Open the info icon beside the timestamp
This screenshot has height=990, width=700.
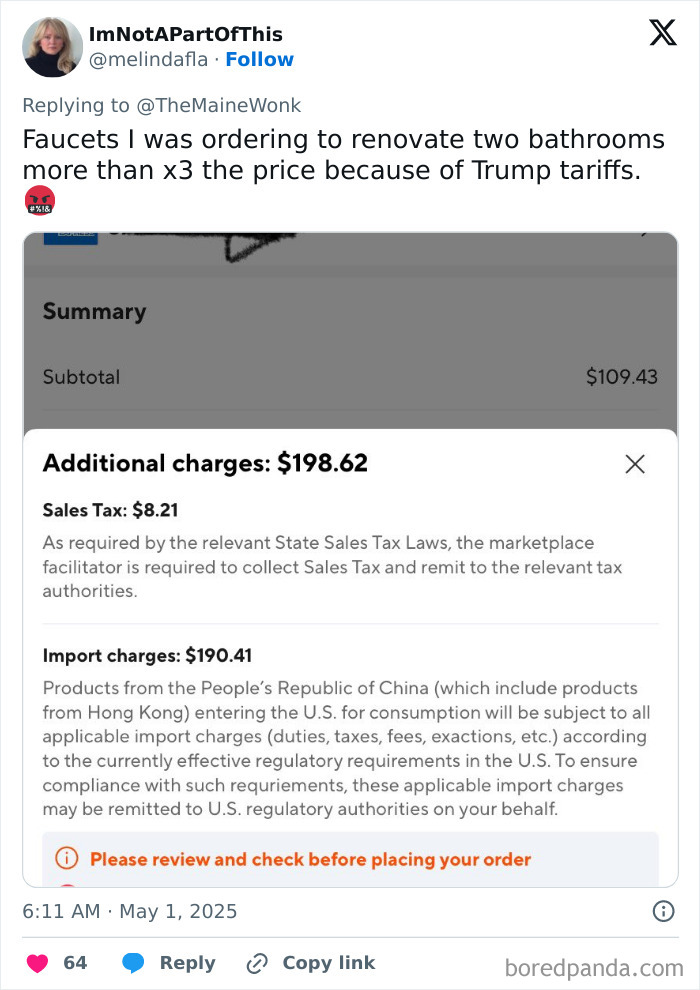(665, 911)
